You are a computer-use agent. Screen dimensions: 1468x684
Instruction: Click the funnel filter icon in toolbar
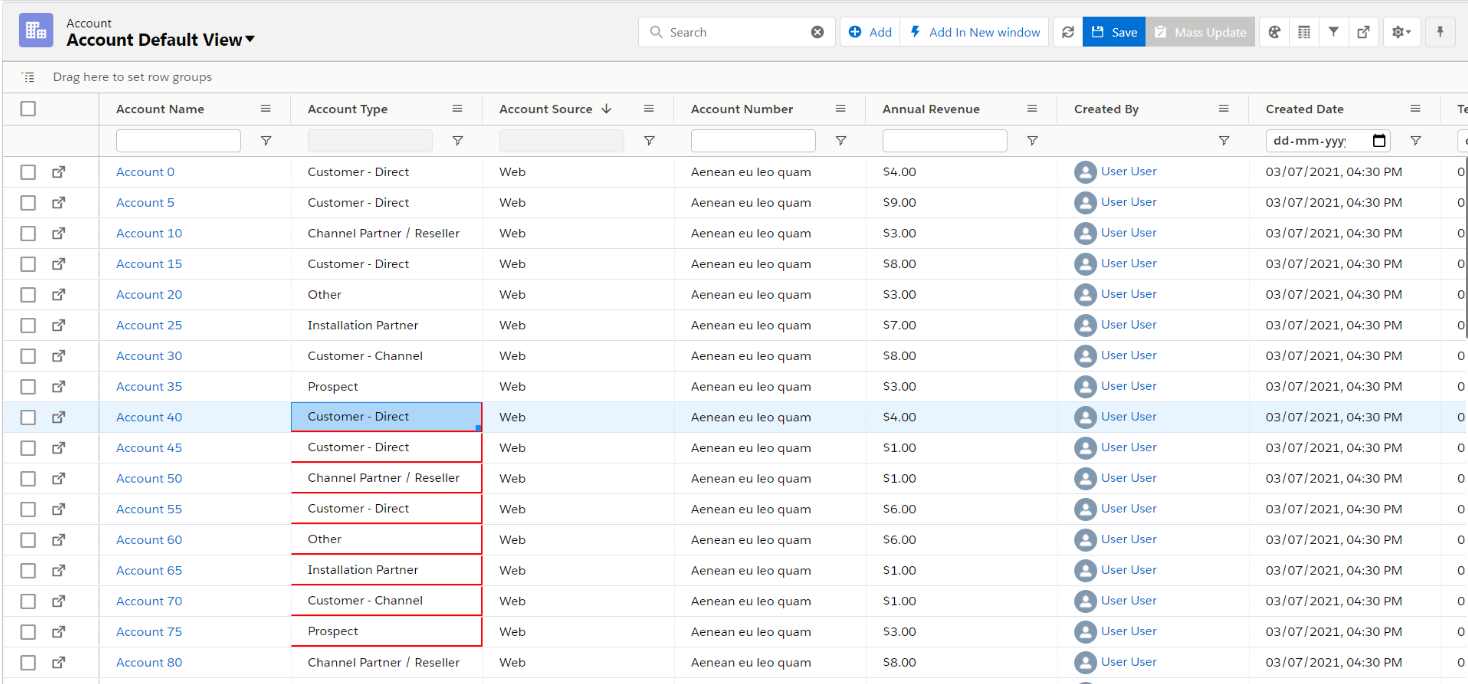tap(1333, 32)
